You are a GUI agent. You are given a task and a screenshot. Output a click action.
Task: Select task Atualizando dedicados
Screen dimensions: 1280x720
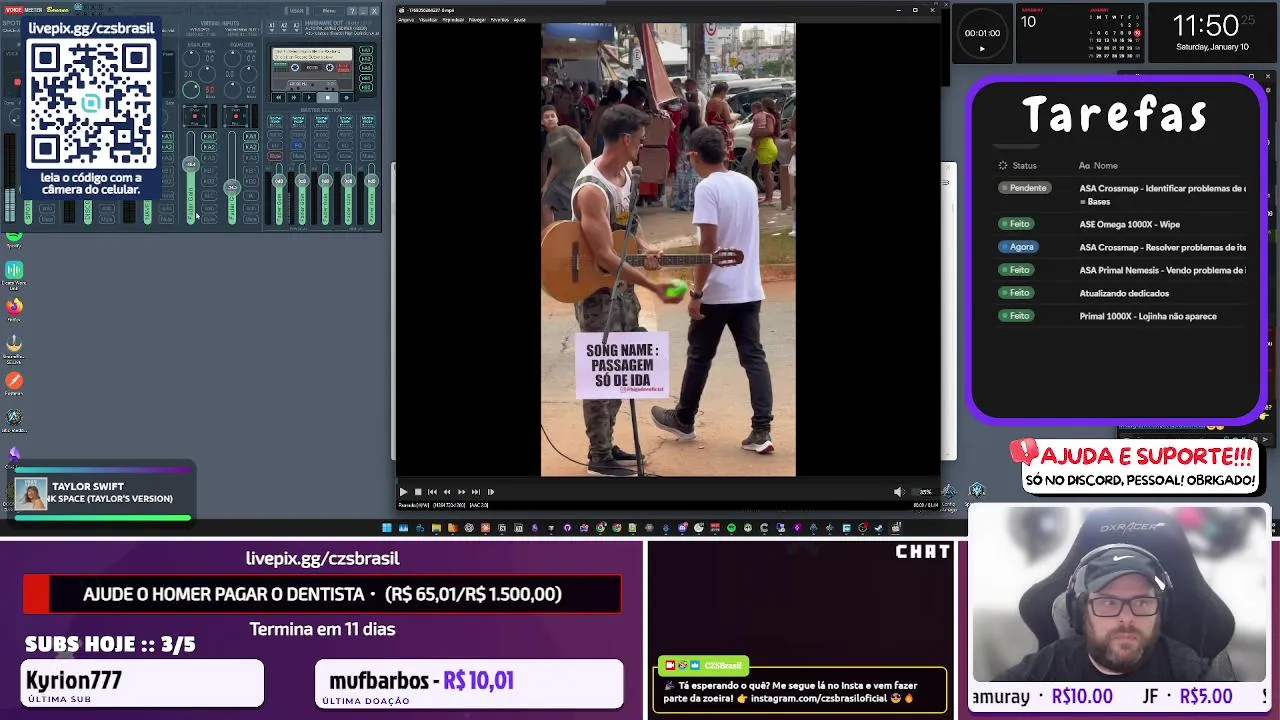(x=1124, y=293)
